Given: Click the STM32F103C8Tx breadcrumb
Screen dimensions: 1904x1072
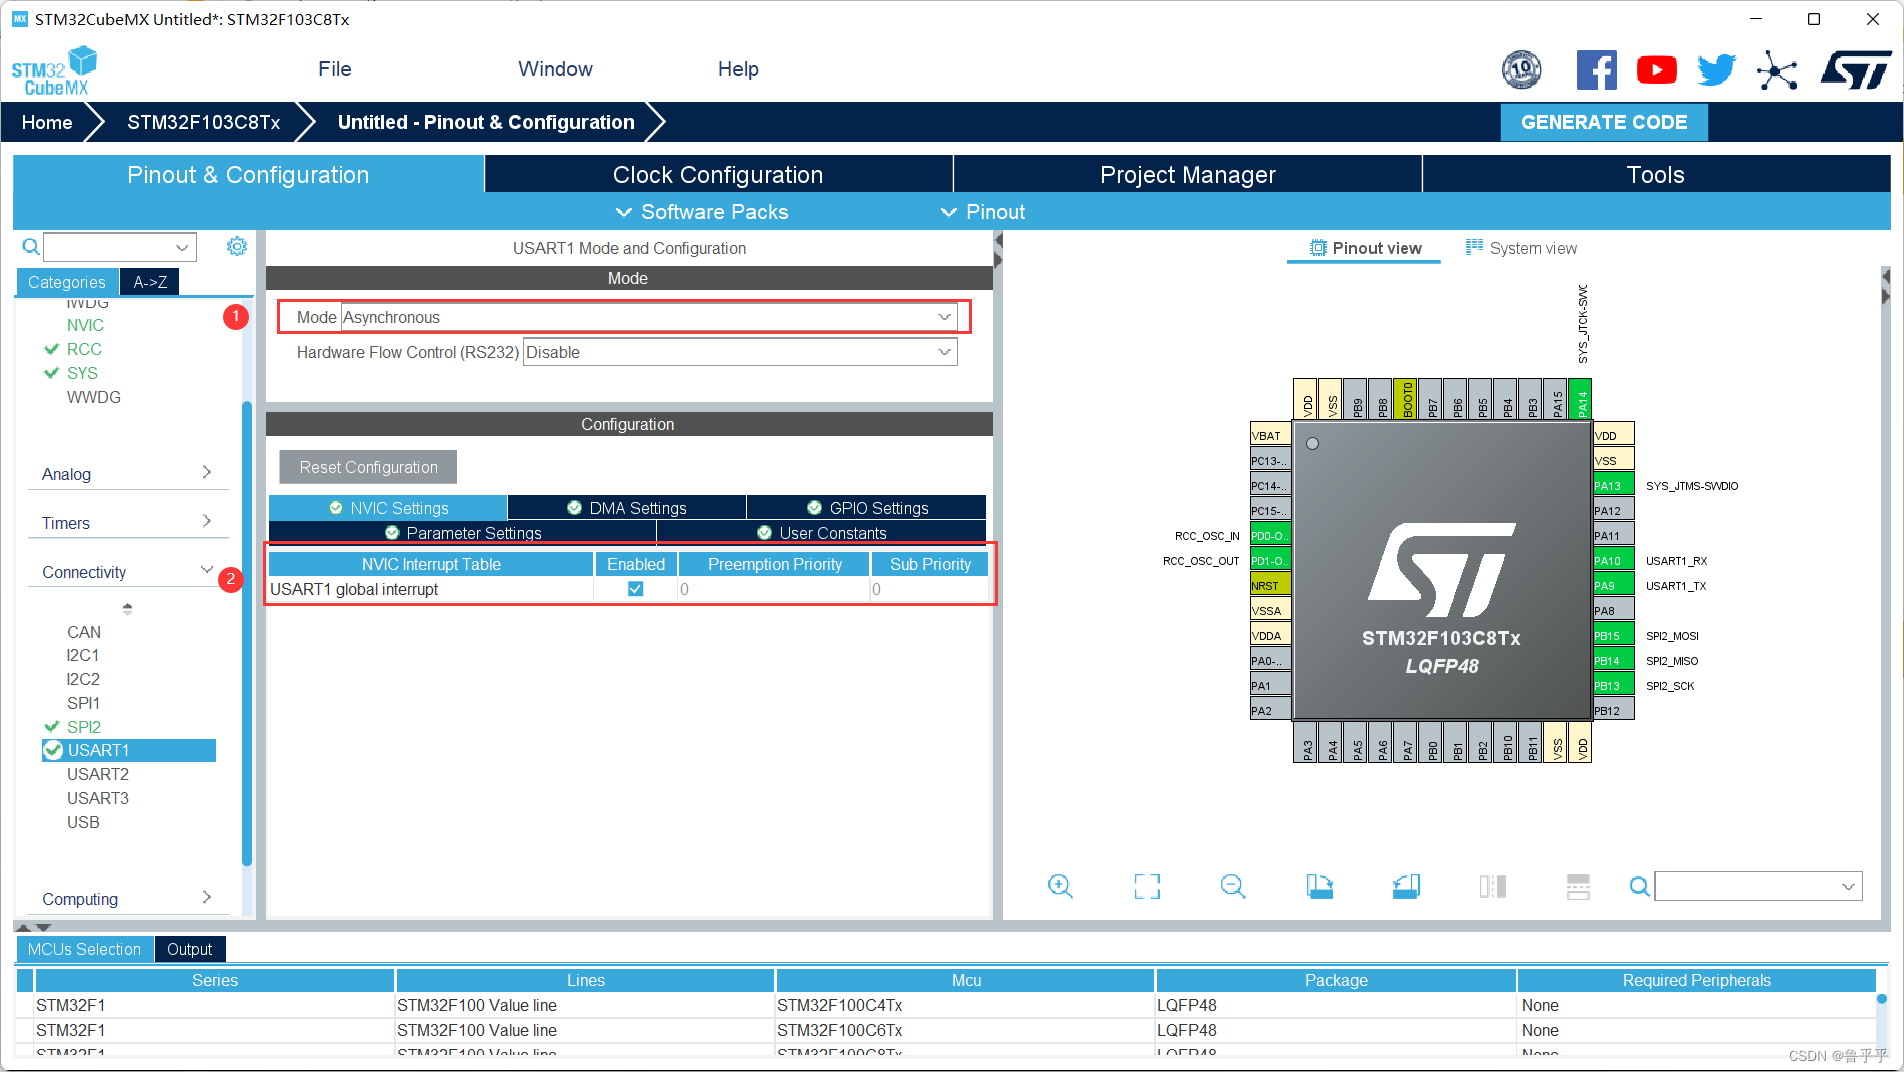Looking at the screenshot, I should tap(204, 122).
